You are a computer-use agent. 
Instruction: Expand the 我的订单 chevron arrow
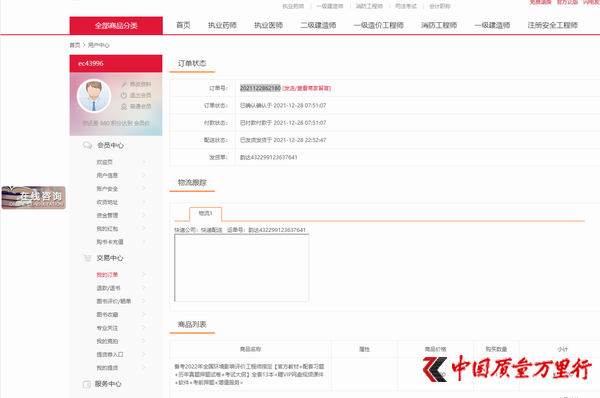pyautogui.click(x=144, y=274)
